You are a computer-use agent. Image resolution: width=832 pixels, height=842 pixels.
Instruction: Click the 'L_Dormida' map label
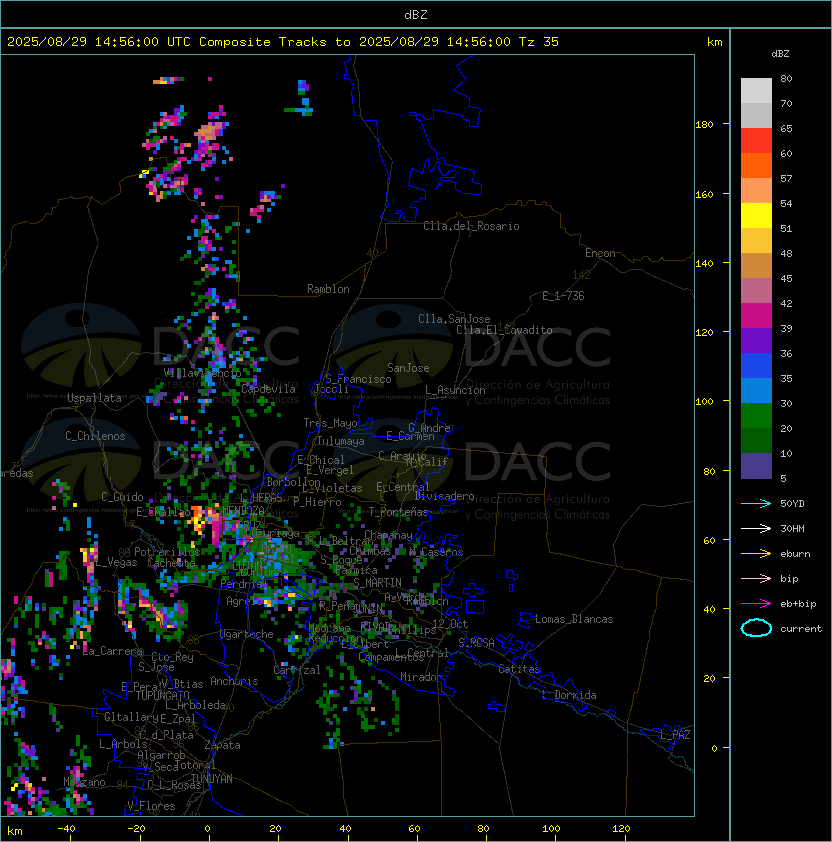tap(569, 695)
